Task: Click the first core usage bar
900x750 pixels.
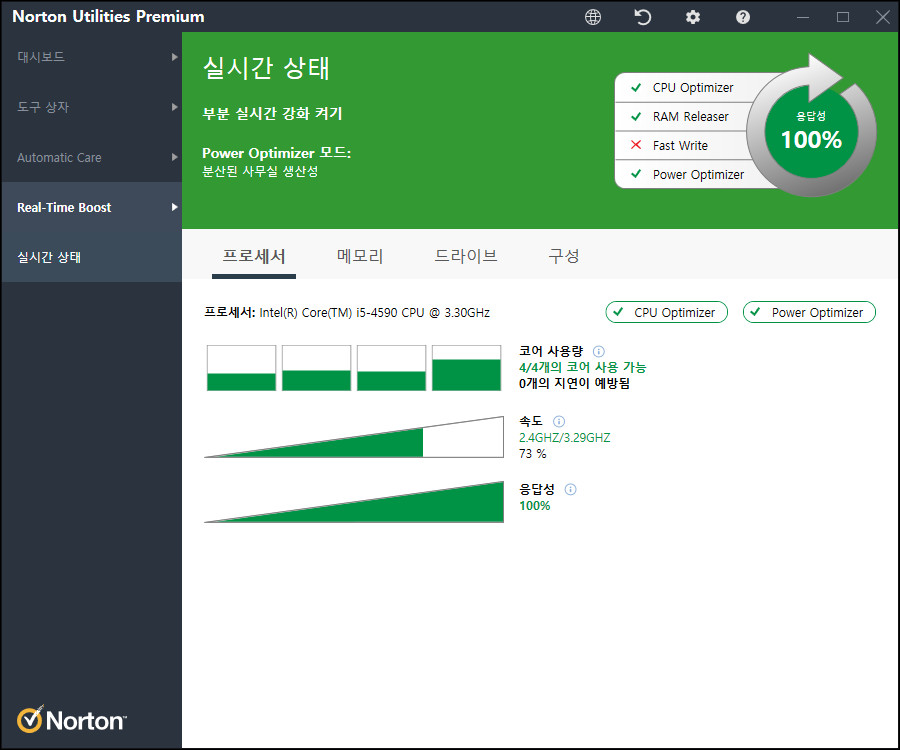Action: tap(241, 368)
